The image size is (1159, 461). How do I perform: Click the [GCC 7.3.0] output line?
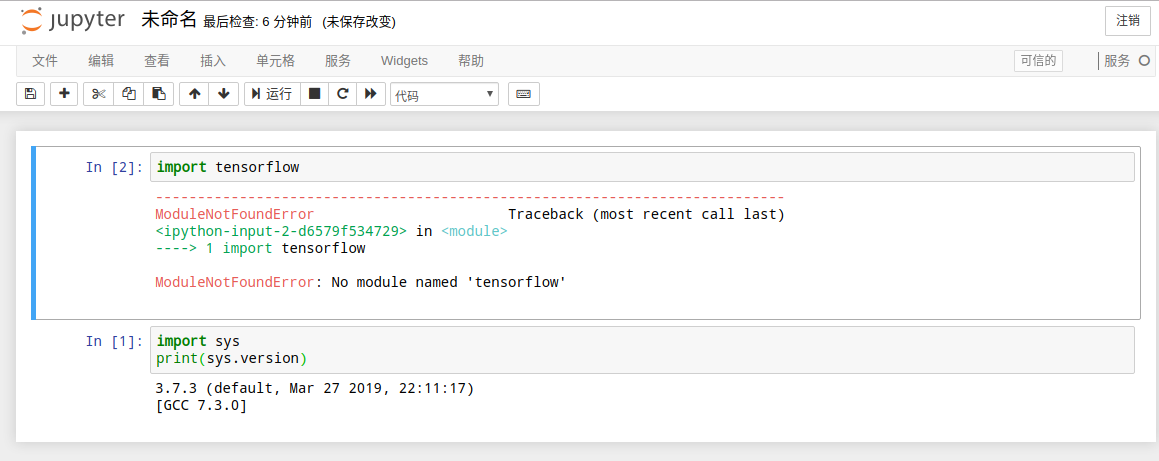(201, 406)
